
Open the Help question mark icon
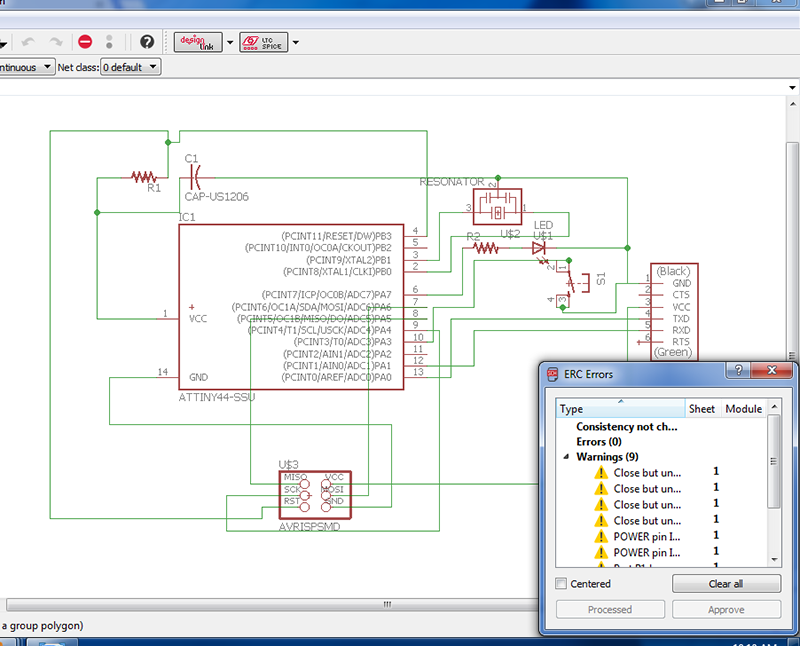(147, 42)
